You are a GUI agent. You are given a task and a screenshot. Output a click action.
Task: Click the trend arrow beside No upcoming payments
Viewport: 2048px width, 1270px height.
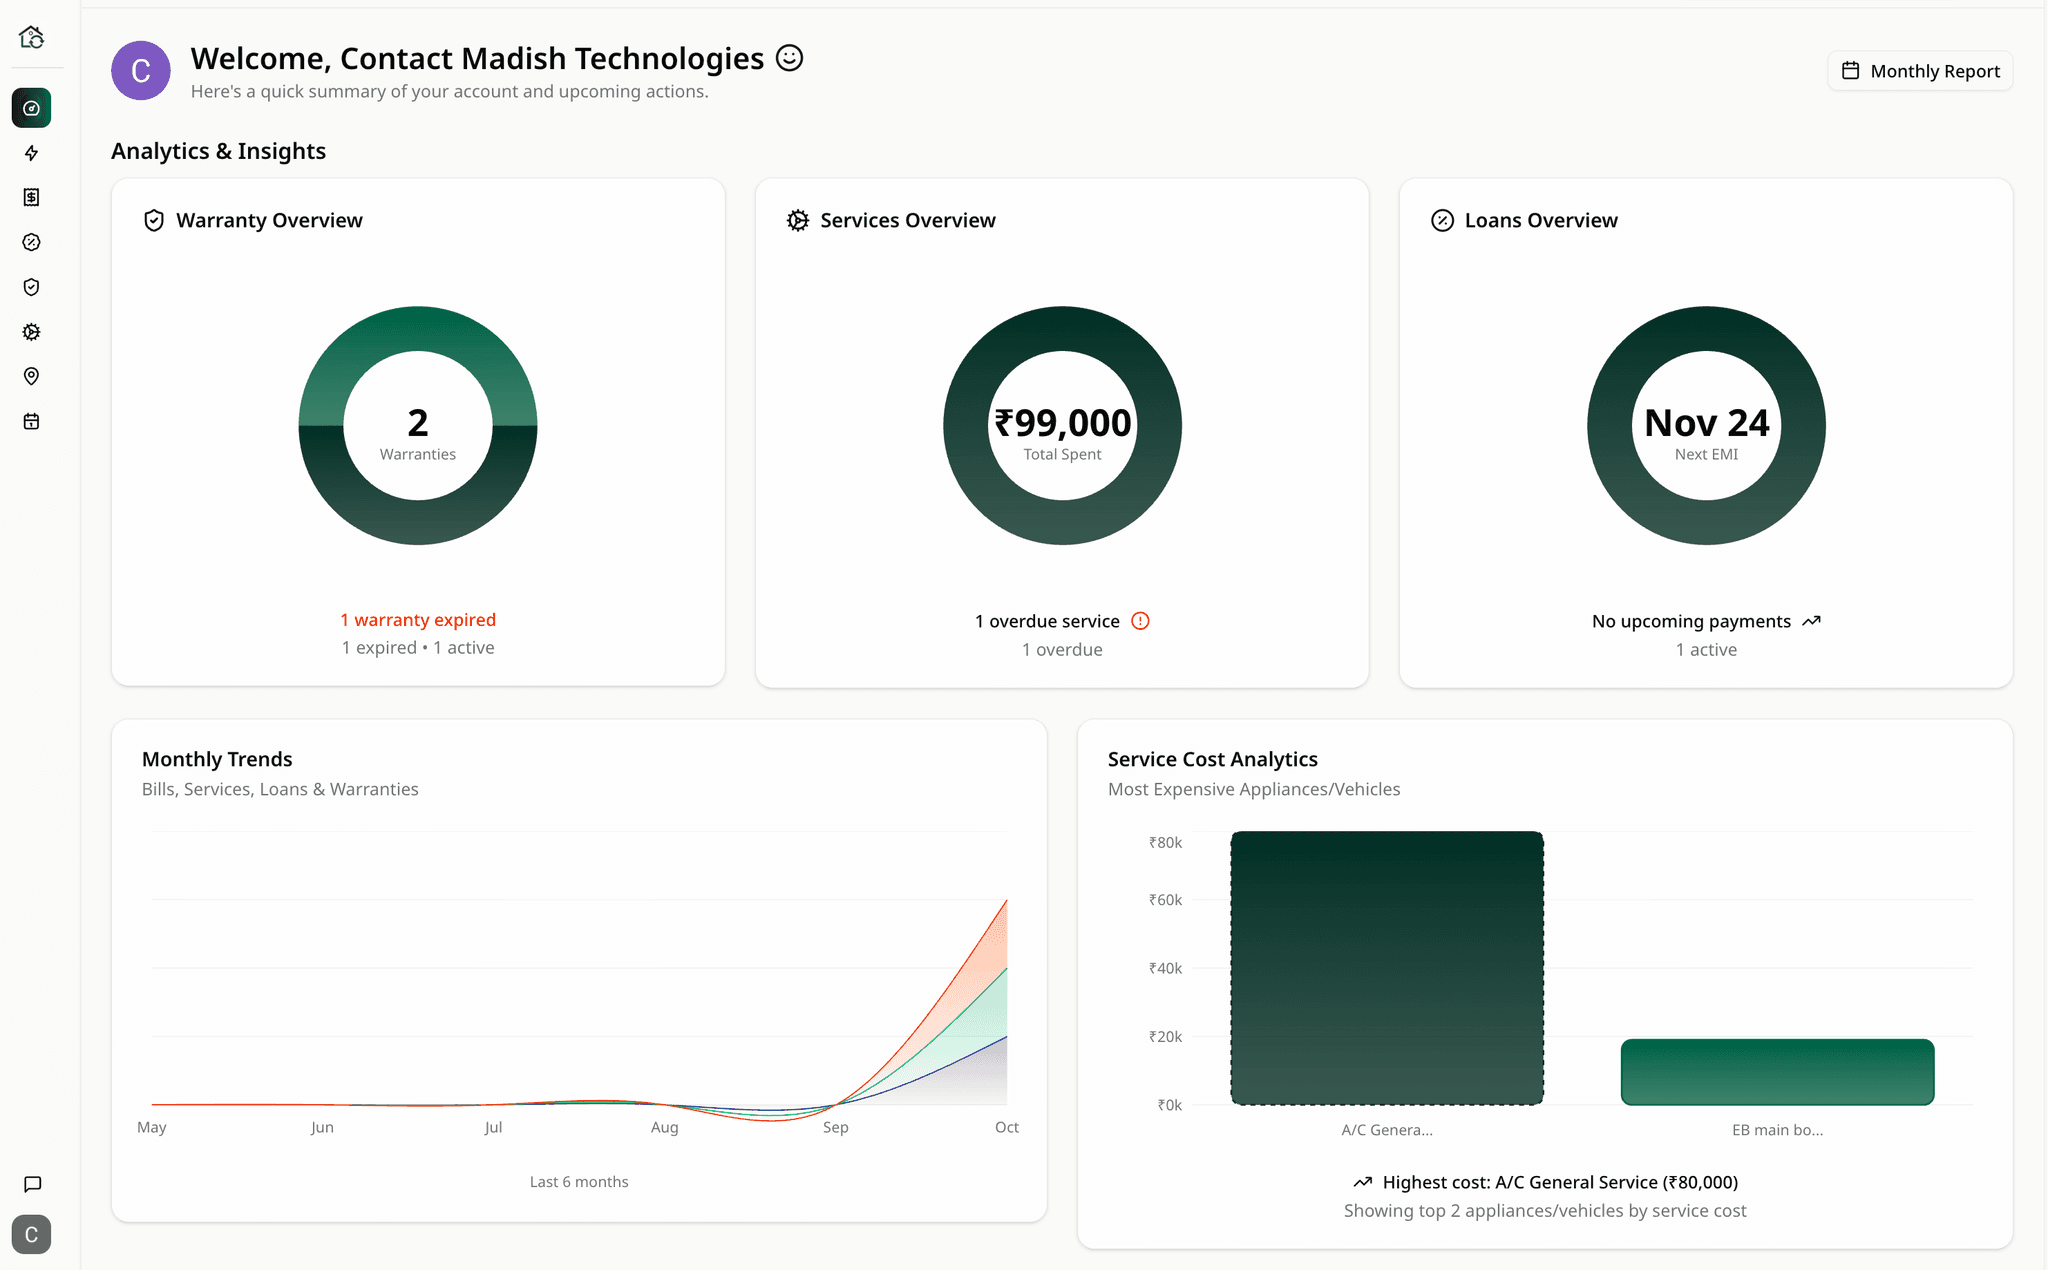[1811, 620]
